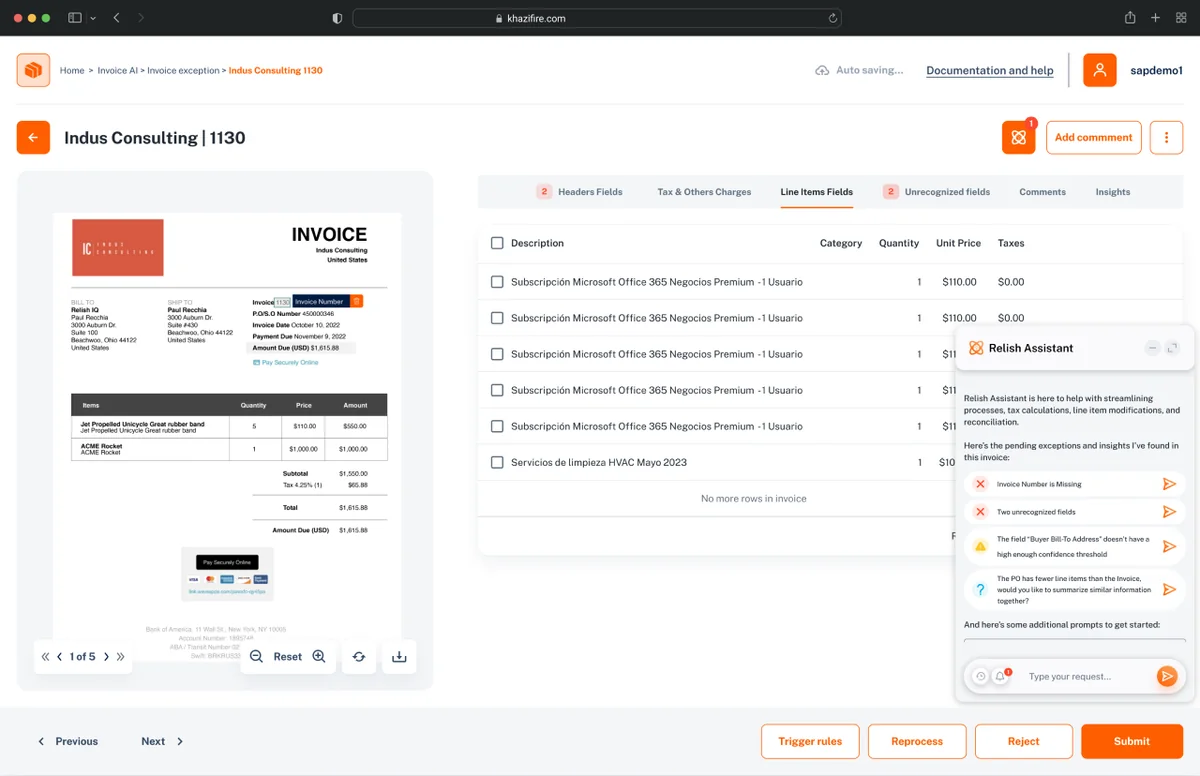Image resolution: width=1200 pixels, height=776 pixels.
Task: Rotate the invoice preview
Action: [359, 657]
